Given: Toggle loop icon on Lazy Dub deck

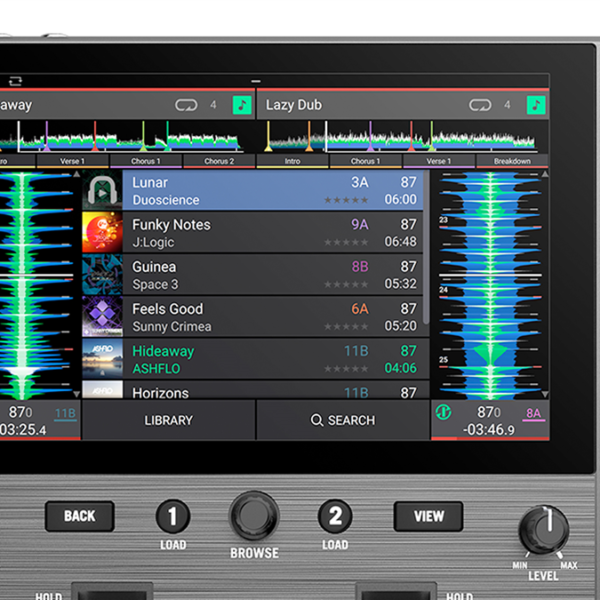Looking at the screenshot, I should [480, 105].
